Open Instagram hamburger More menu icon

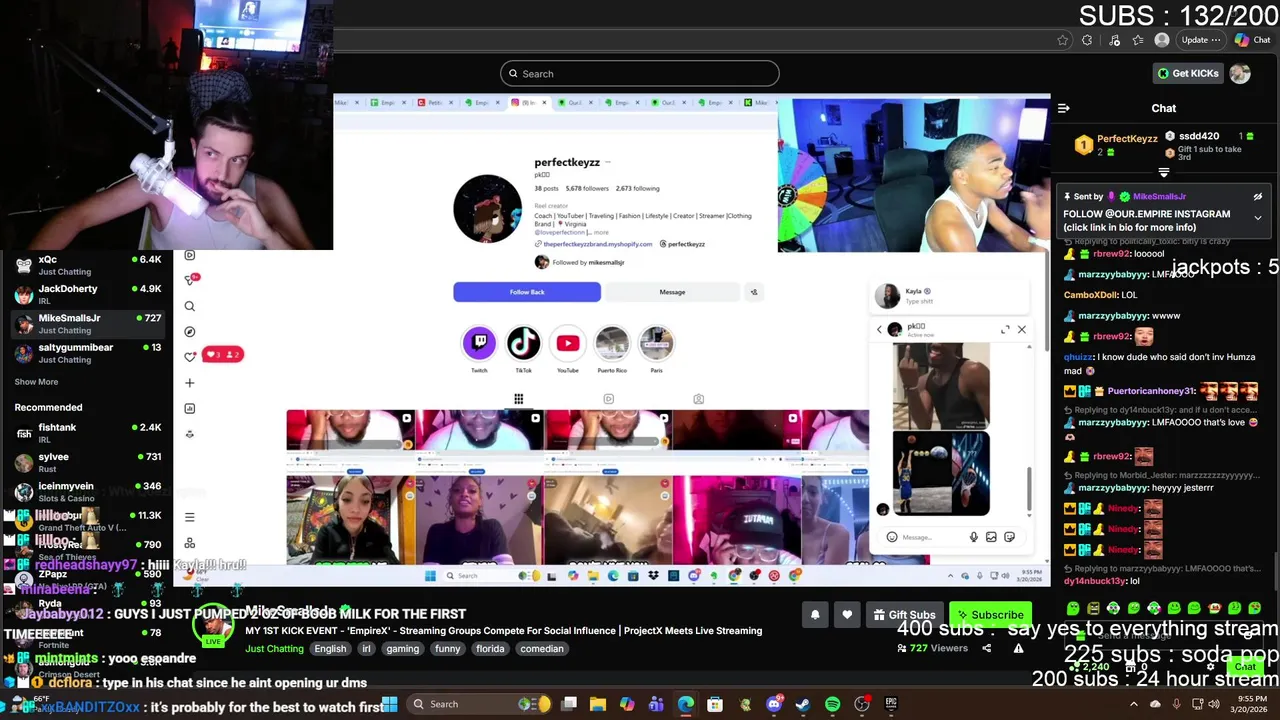tap(189, 517)
